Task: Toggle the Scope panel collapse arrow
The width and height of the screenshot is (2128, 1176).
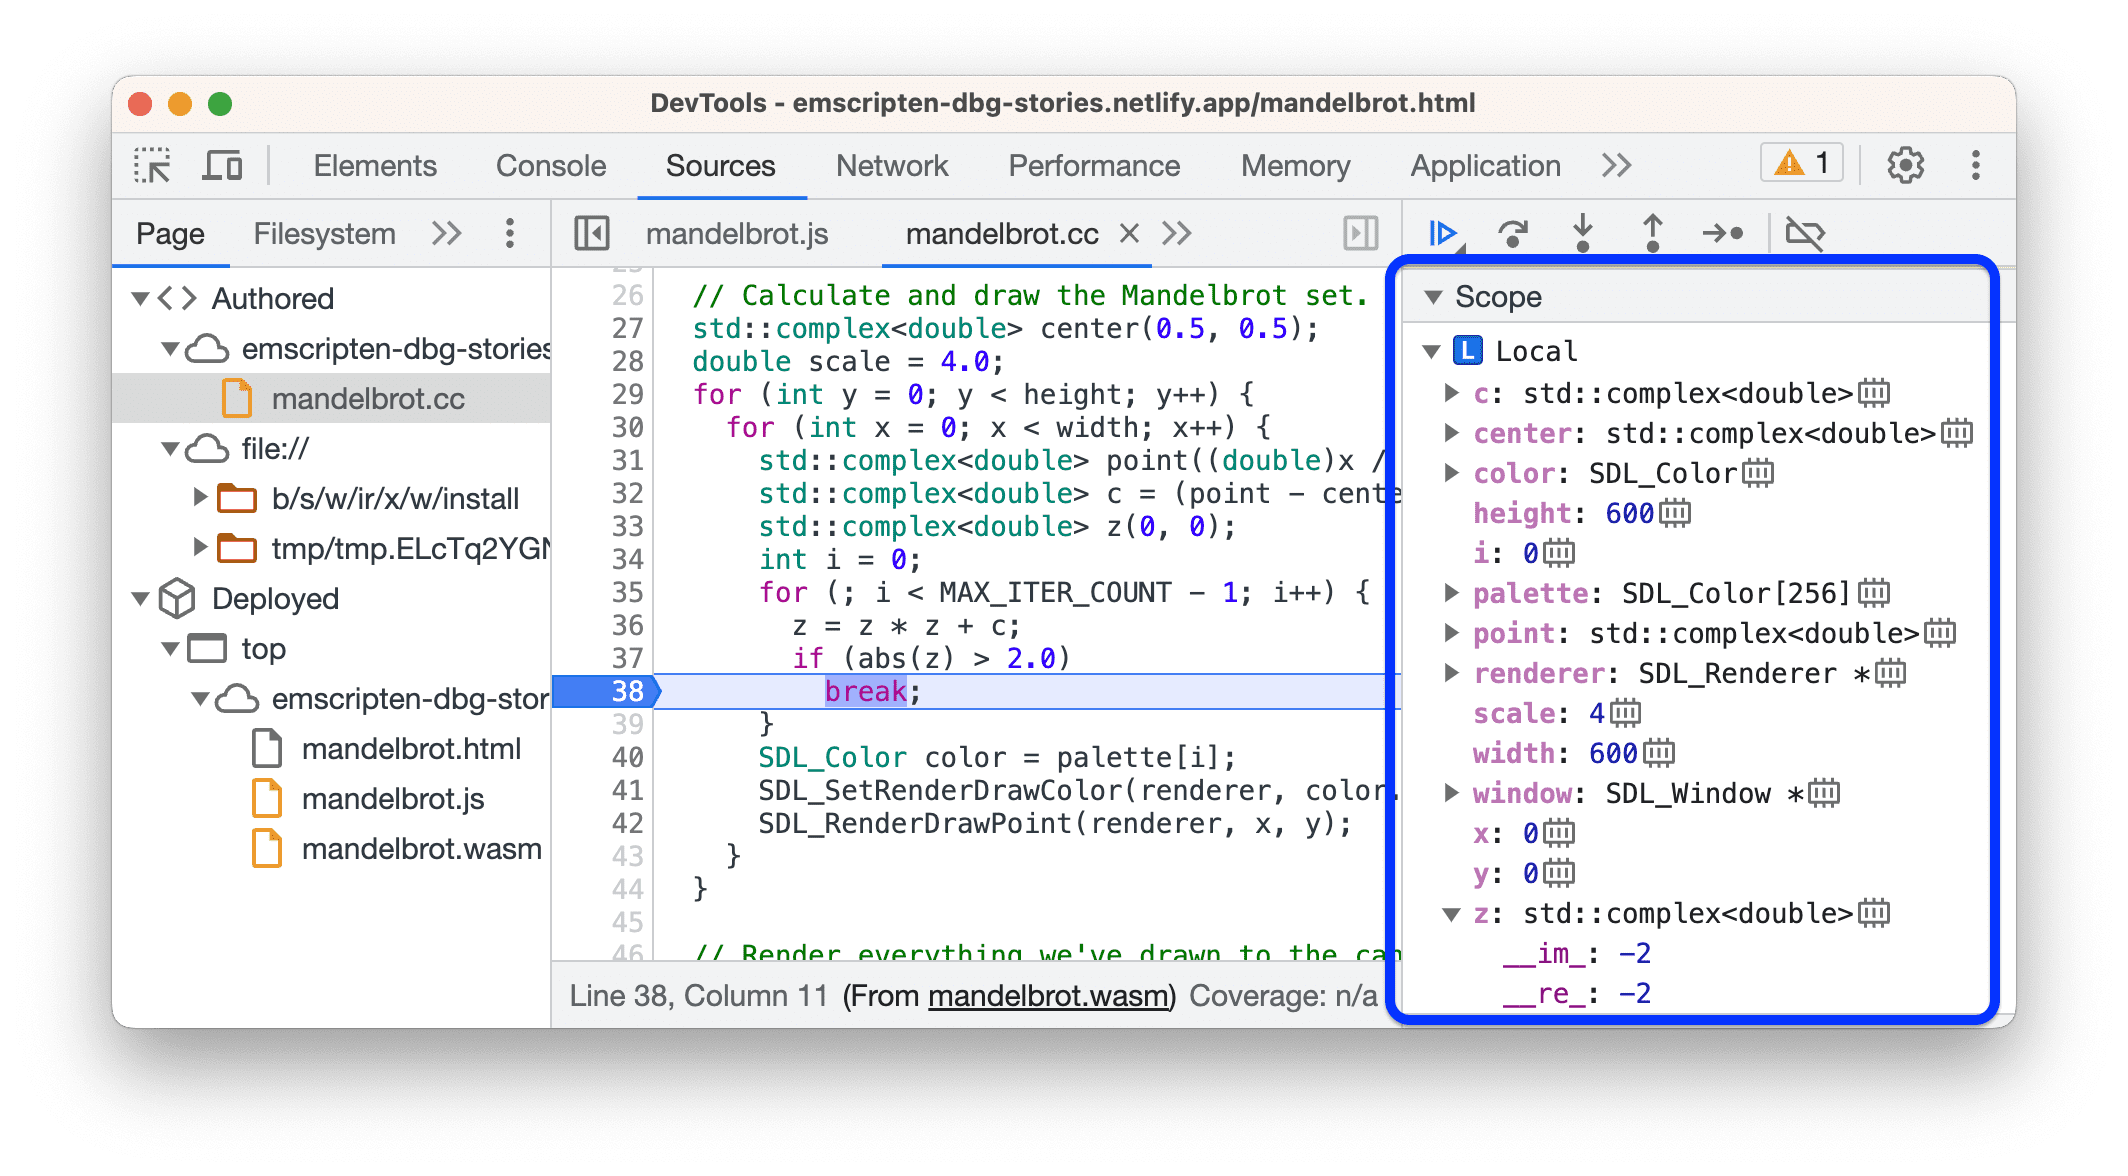Action: [1432, 298]
